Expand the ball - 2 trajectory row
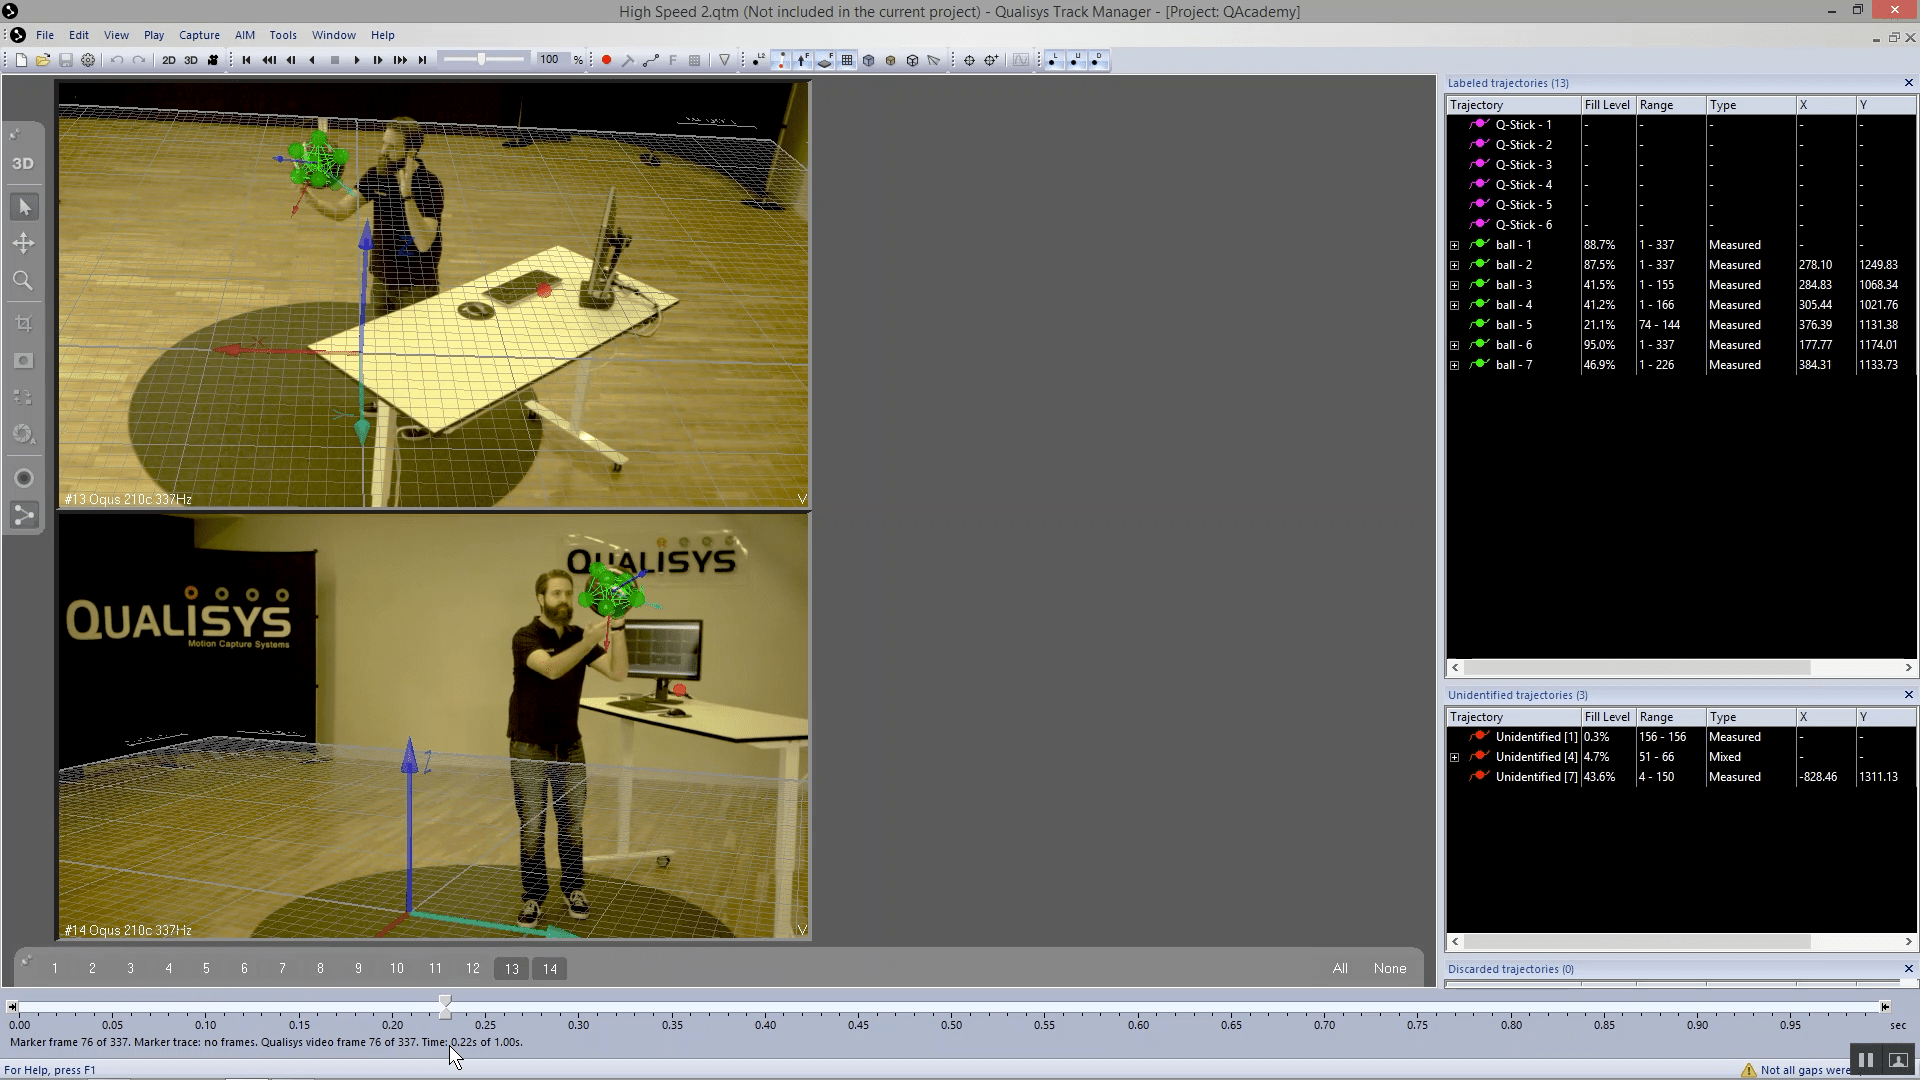The height and width of the screenshot is (1080, 1920). [1455, 265]
